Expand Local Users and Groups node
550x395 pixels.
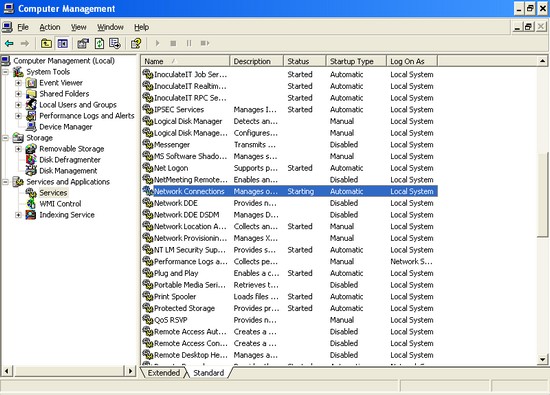[18, 105]
